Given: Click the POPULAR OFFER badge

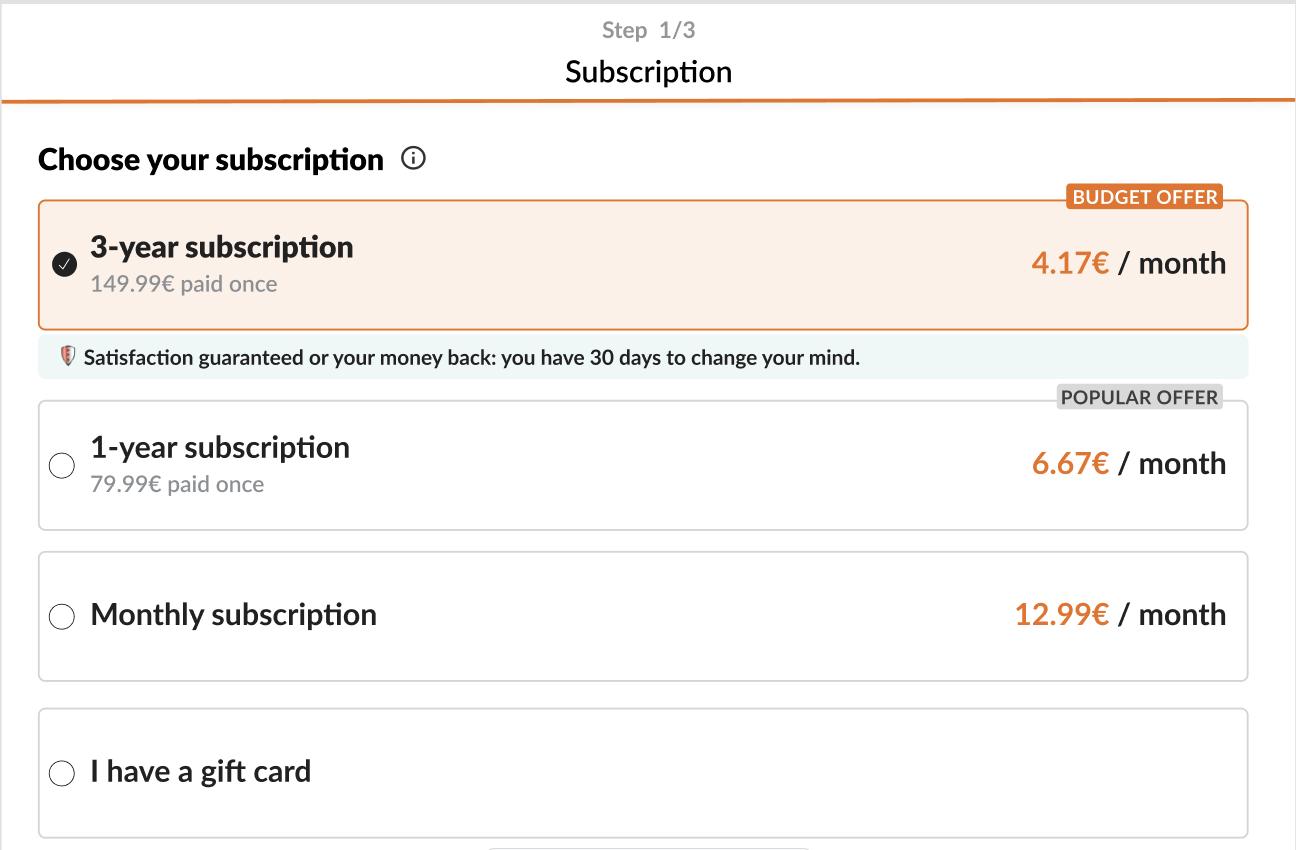Looking at the screenshot, I should click(1139, 397).
